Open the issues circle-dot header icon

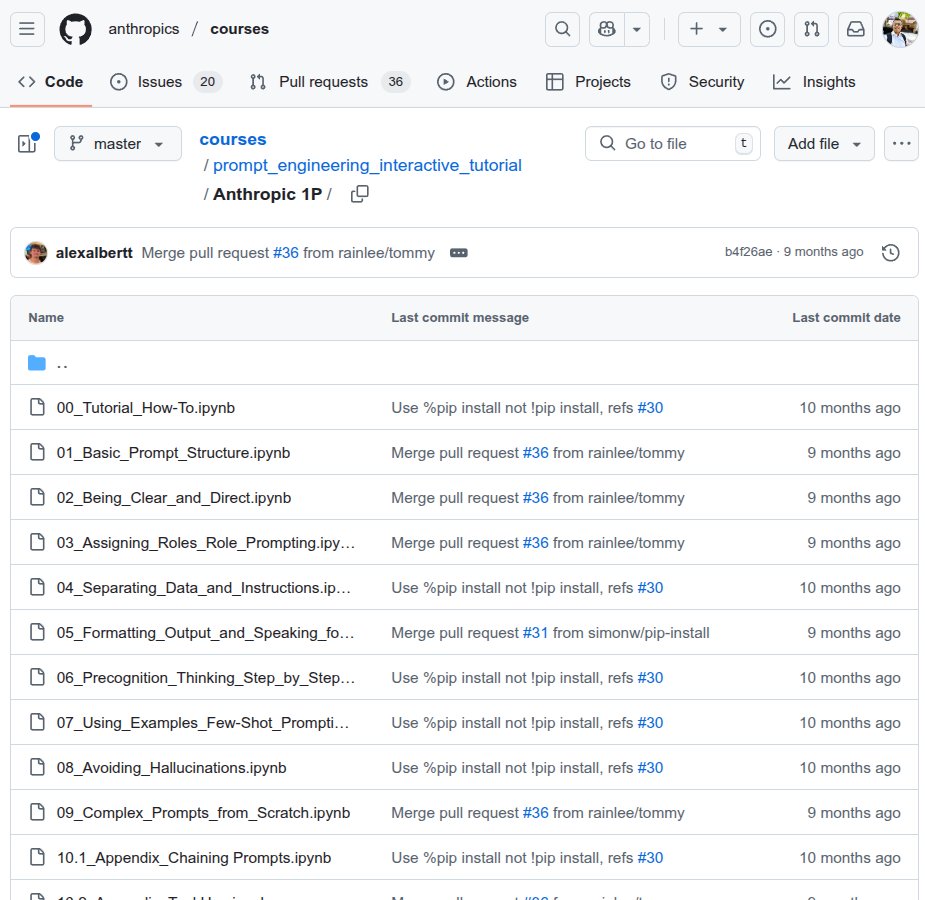coord(767,29)
